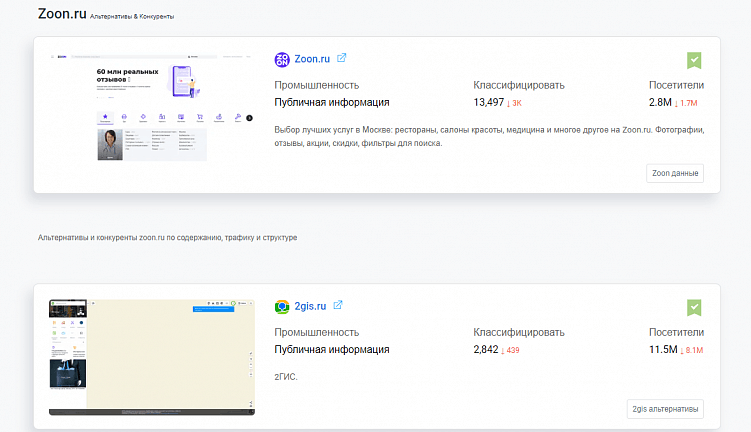
Task: Open the 2gis.ru site link
Action: 310,306
